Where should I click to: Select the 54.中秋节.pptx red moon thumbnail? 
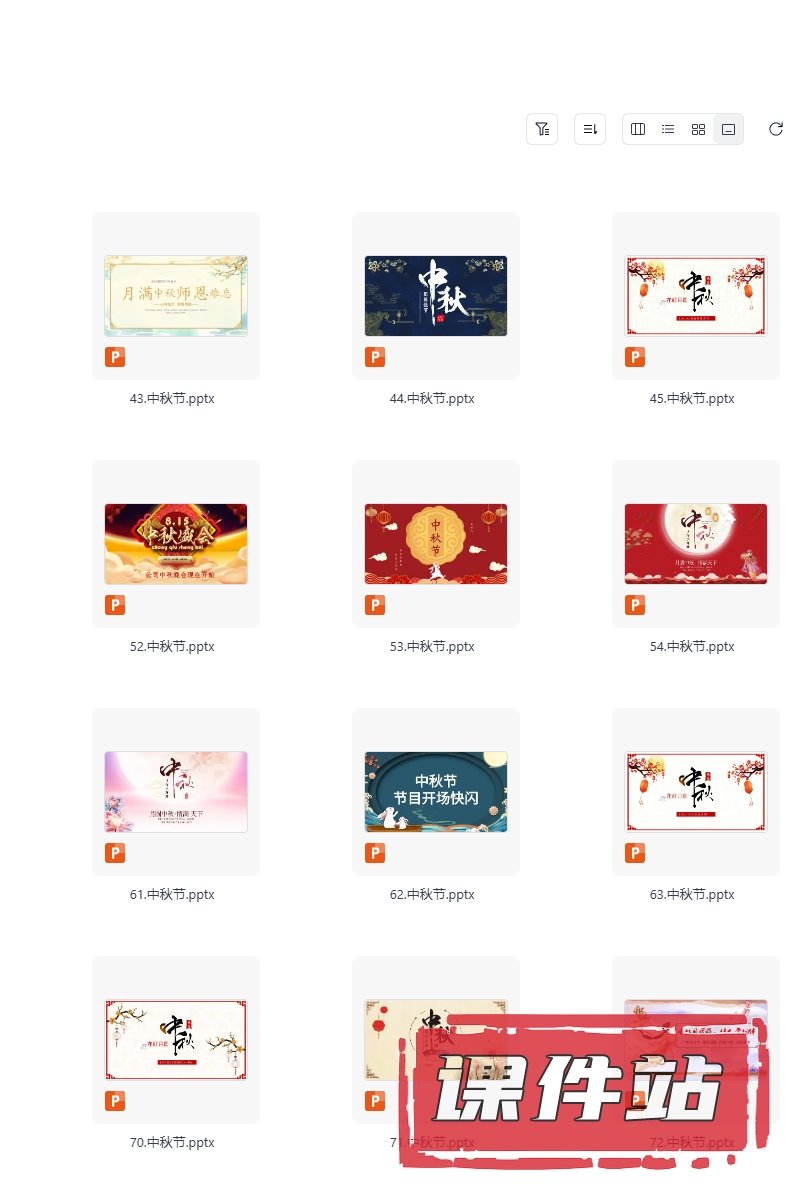[x=696, y=543]
